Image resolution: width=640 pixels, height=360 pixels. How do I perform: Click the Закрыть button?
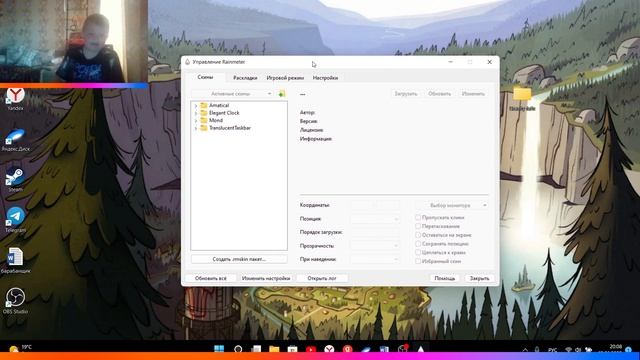coord(479,278)
